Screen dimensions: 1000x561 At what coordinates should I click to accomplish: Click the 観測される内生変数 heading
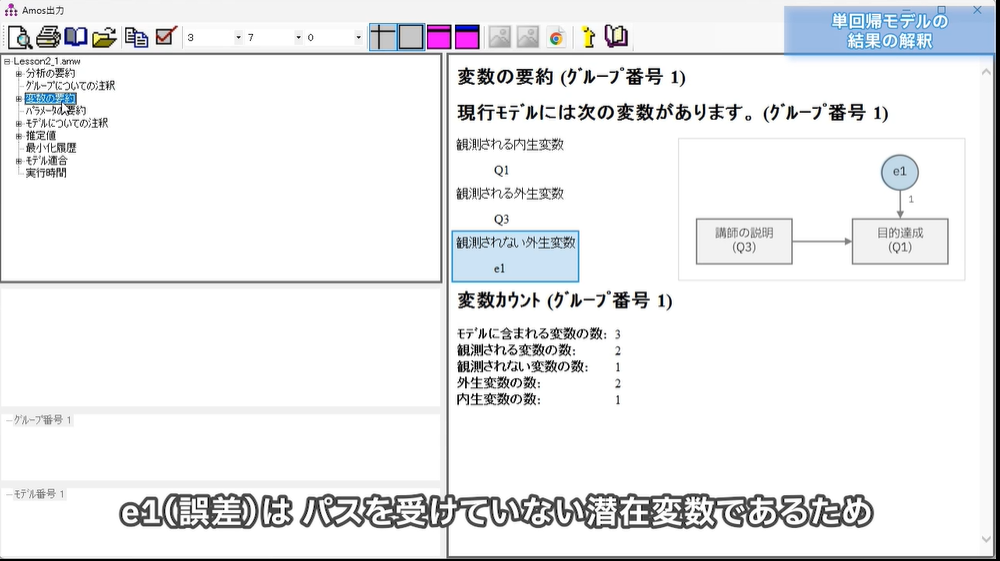click(x=510, y=145)
